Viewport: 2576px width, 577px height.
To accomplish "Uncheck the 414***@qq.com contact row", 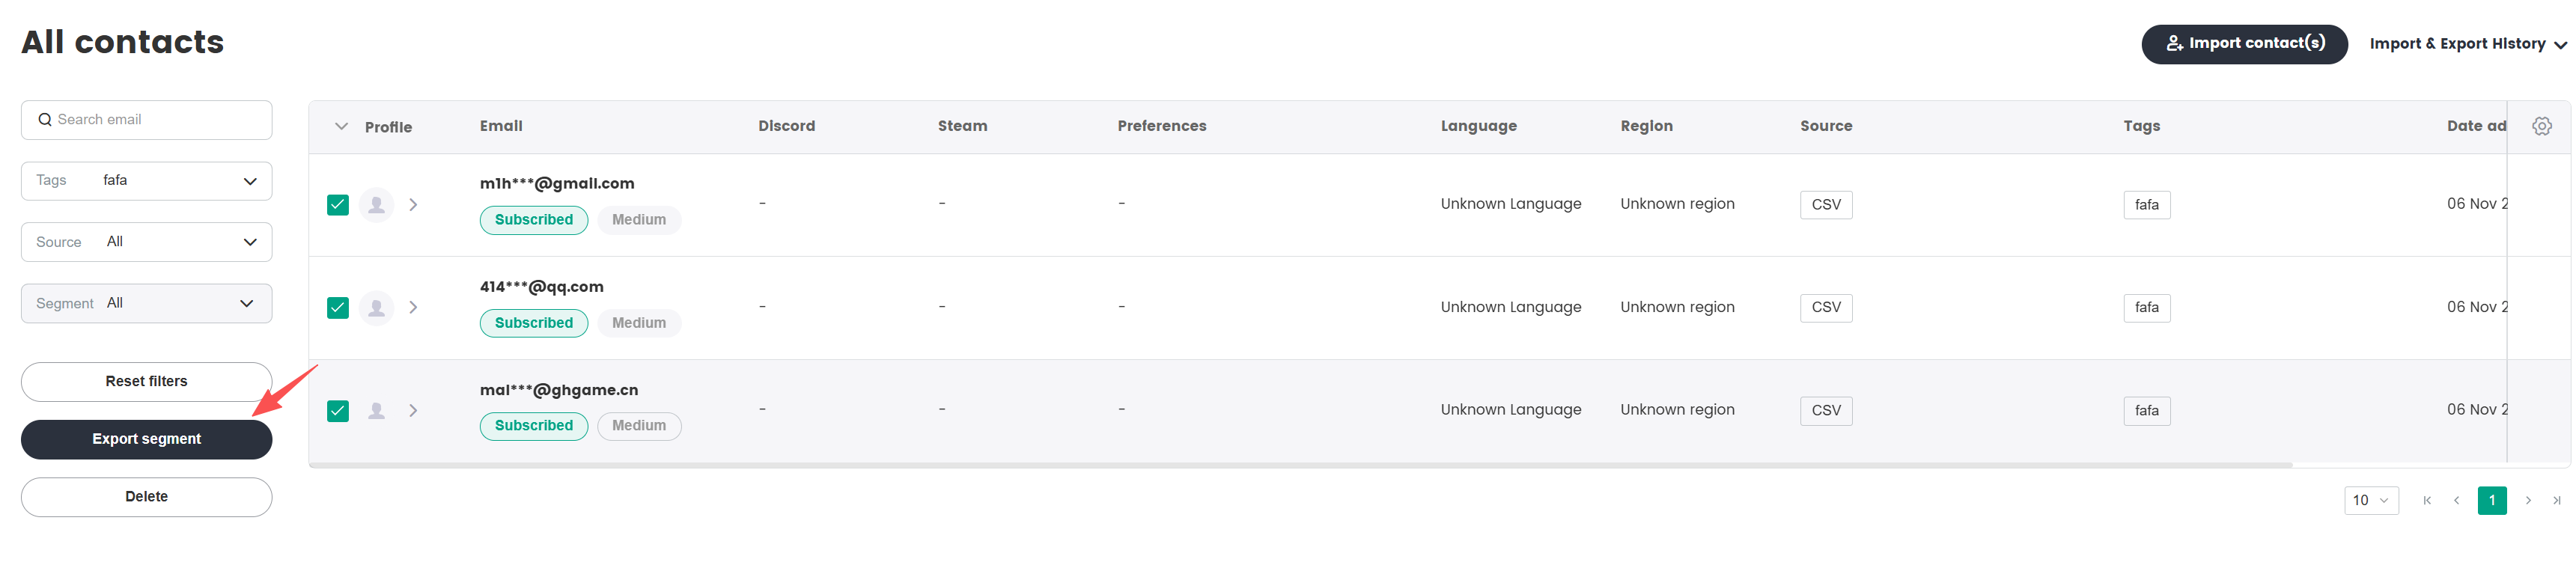I will [x=338, y=308].
